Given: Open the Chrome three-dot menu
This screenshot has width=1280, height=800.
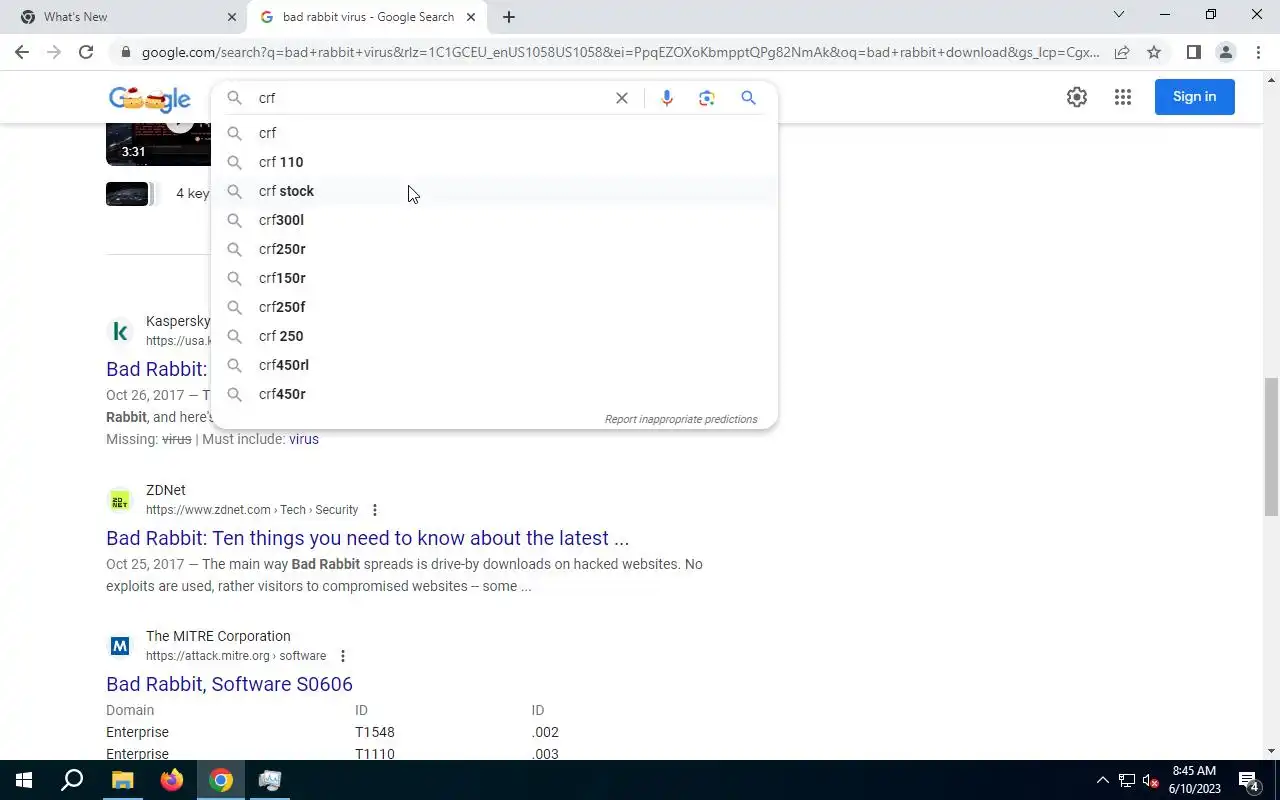Looking at the screenshot, I should click(1258, 52).
